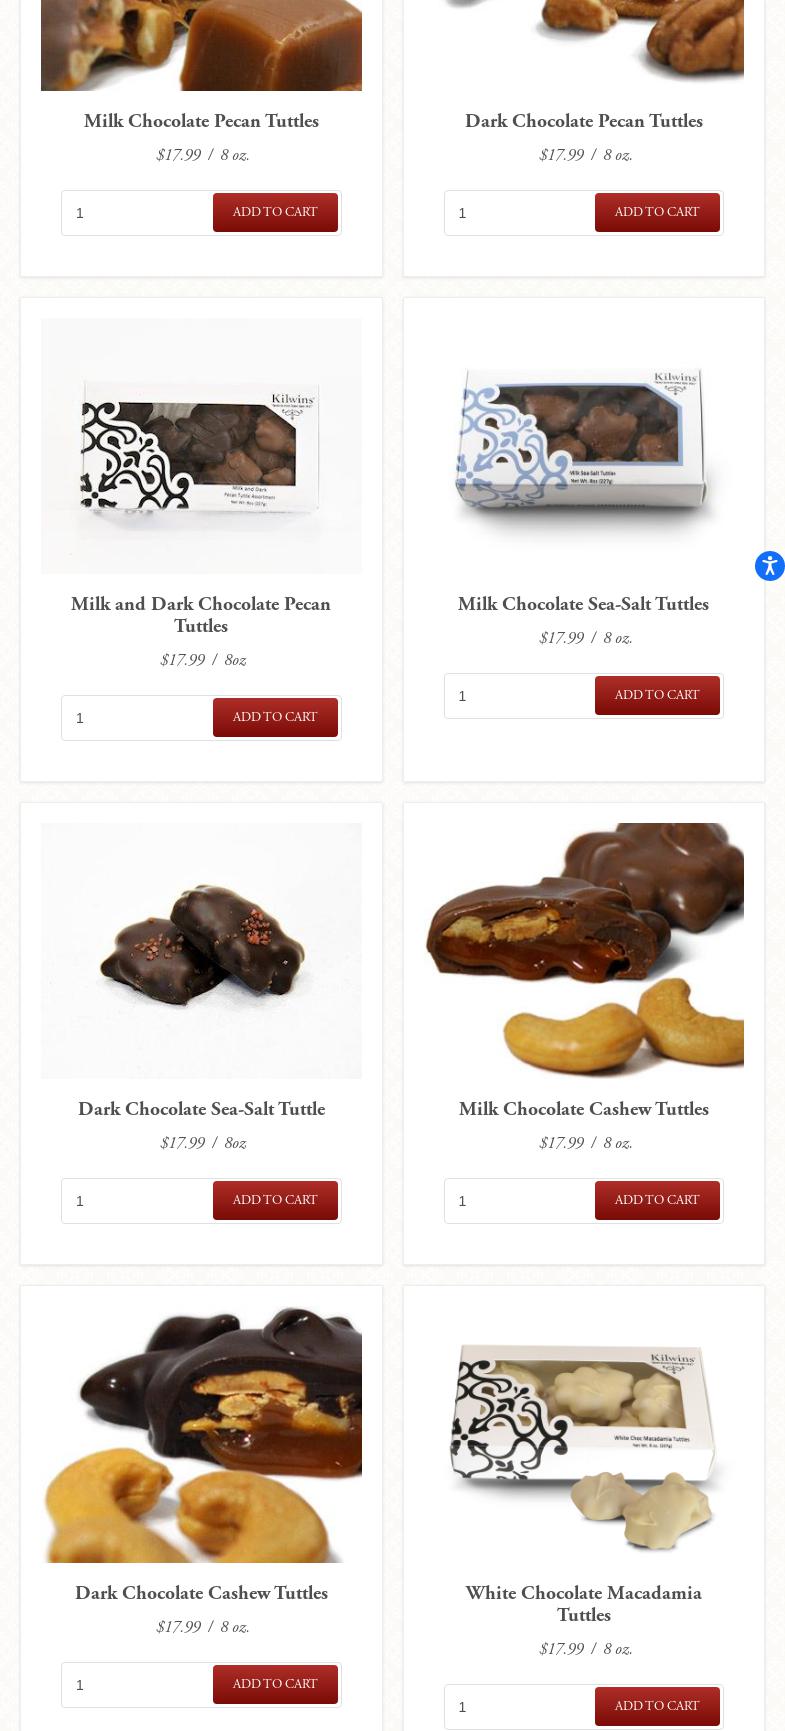View the Dark Chocolate Sea-Salt Tuttle photo

tap(201, 951)
